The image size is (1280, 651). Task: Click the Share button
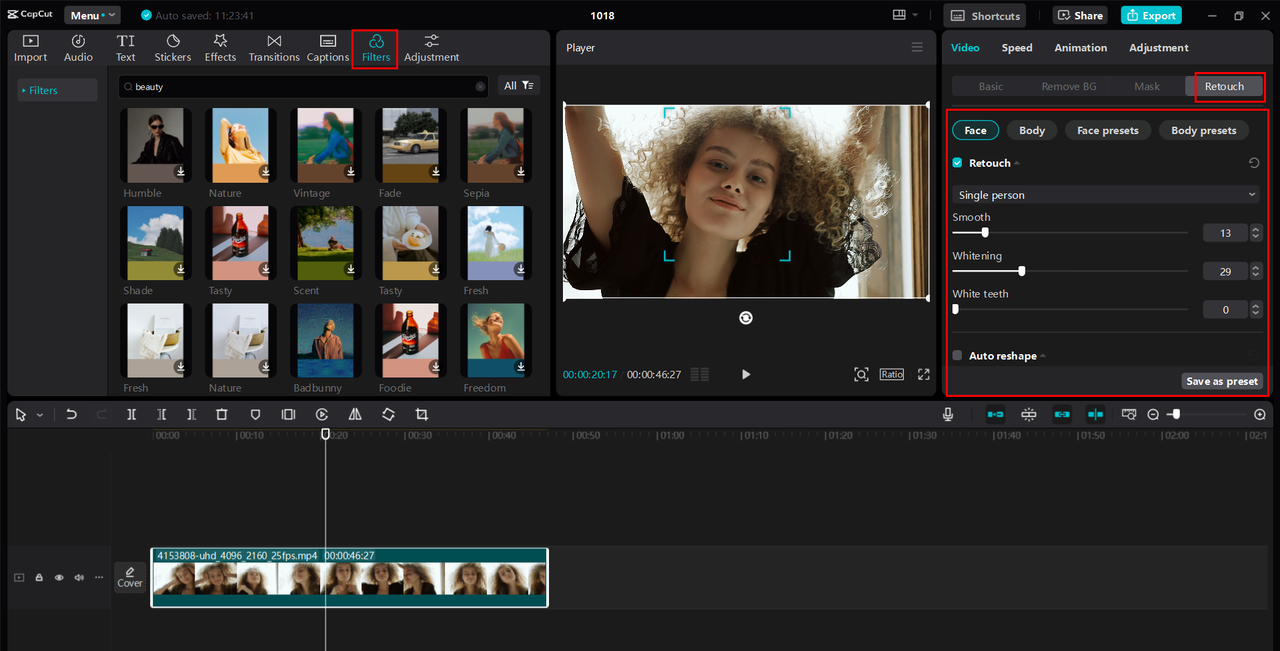[1079, 15]
